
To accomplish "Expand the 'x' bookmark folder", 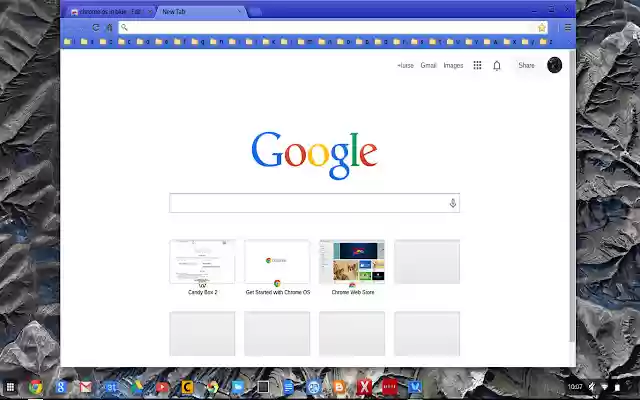I will 510,42.
